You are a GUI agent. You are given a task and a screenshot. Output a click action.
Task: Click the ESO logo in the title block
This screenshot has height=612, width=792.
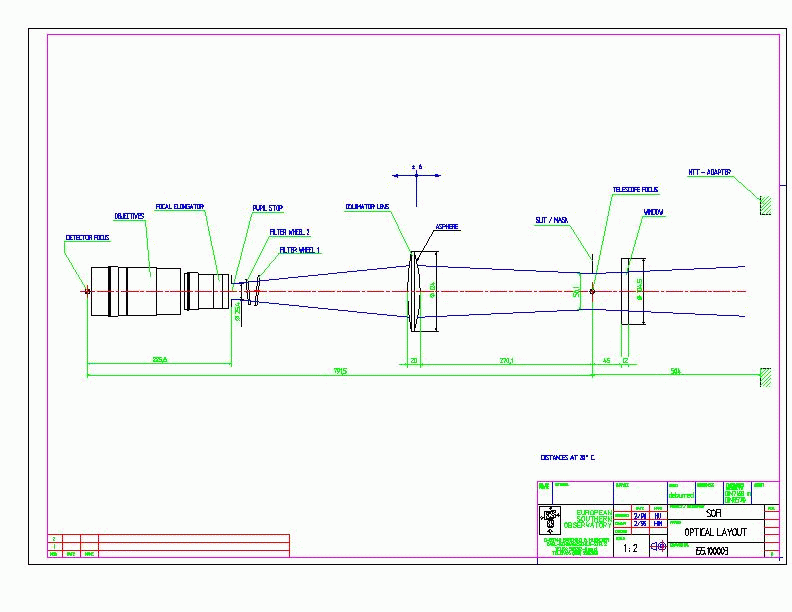(x=550, y=519)
